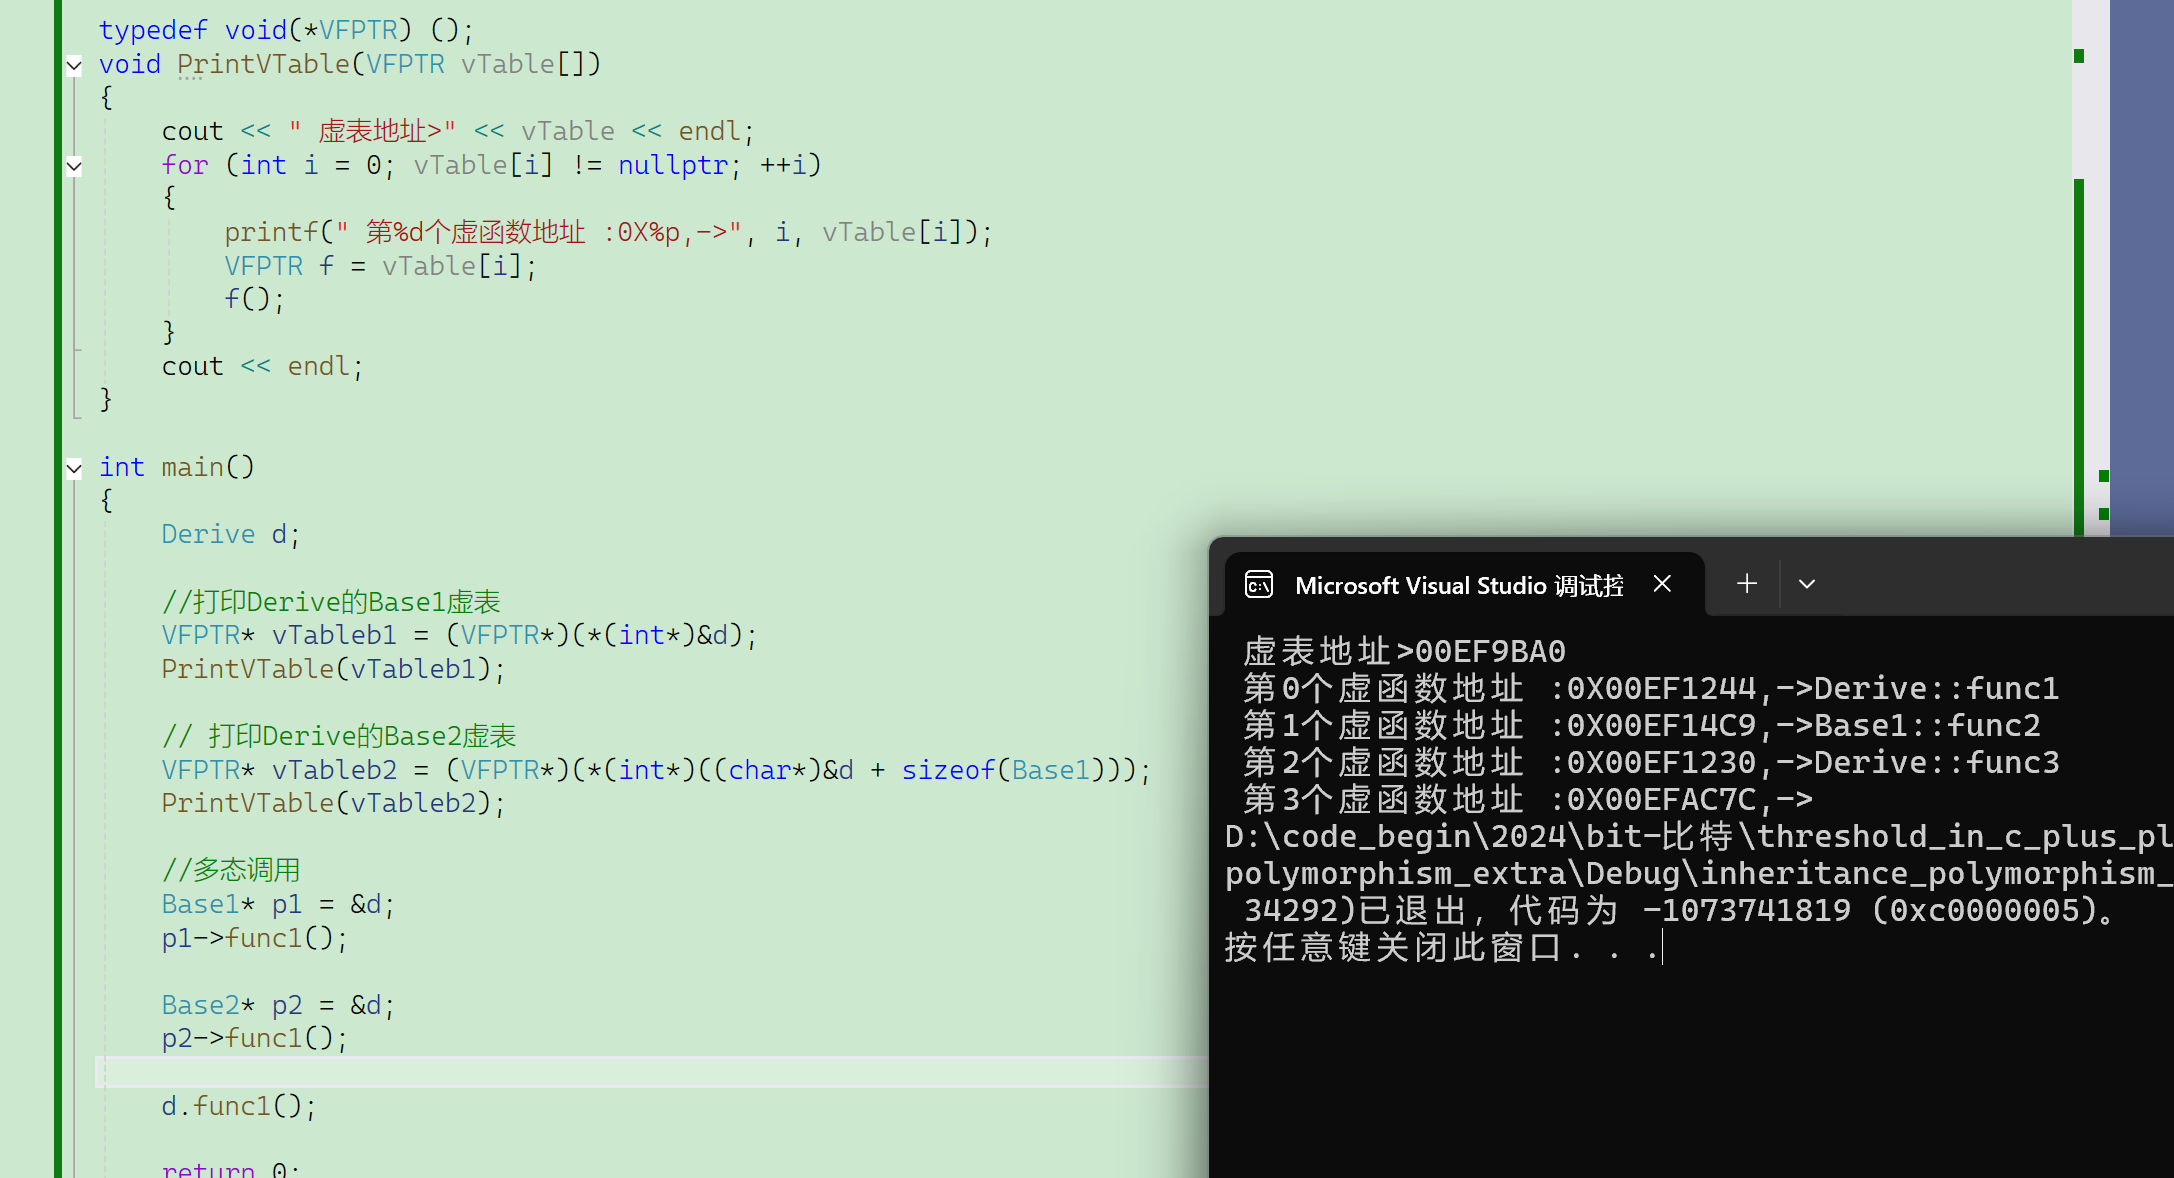Collapse the for loop code block

click(74, 166)
